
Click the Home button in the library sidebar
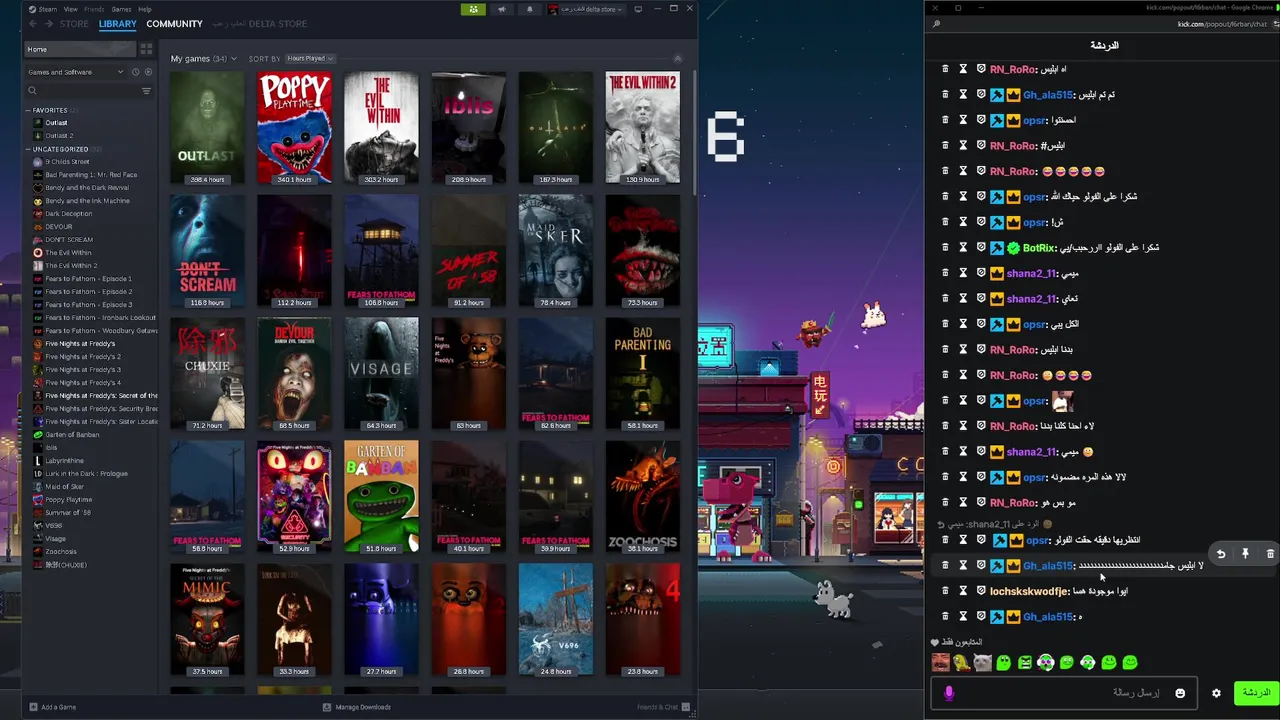[80, 49]
